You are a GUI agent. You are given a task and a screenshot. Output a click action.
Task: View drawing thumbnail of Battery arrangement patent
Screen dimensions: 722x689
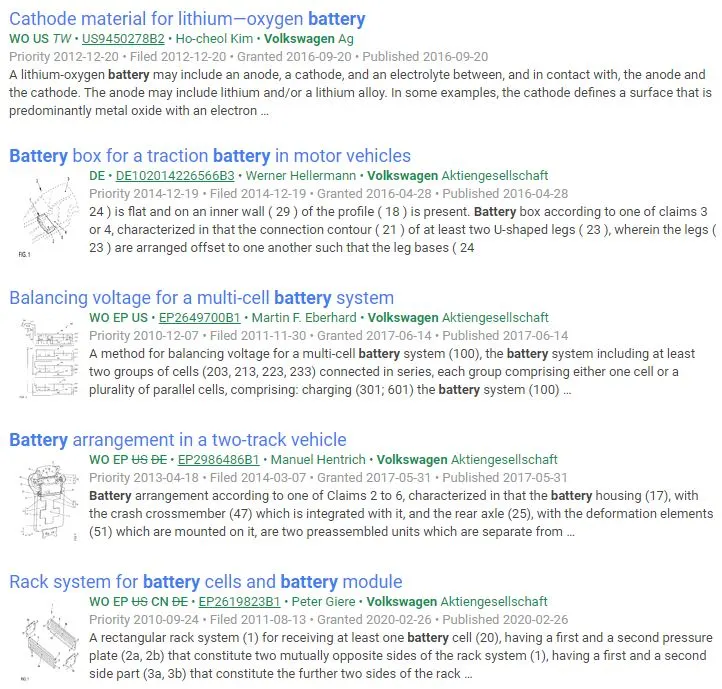pyautogui.click(x=48, y=501)
